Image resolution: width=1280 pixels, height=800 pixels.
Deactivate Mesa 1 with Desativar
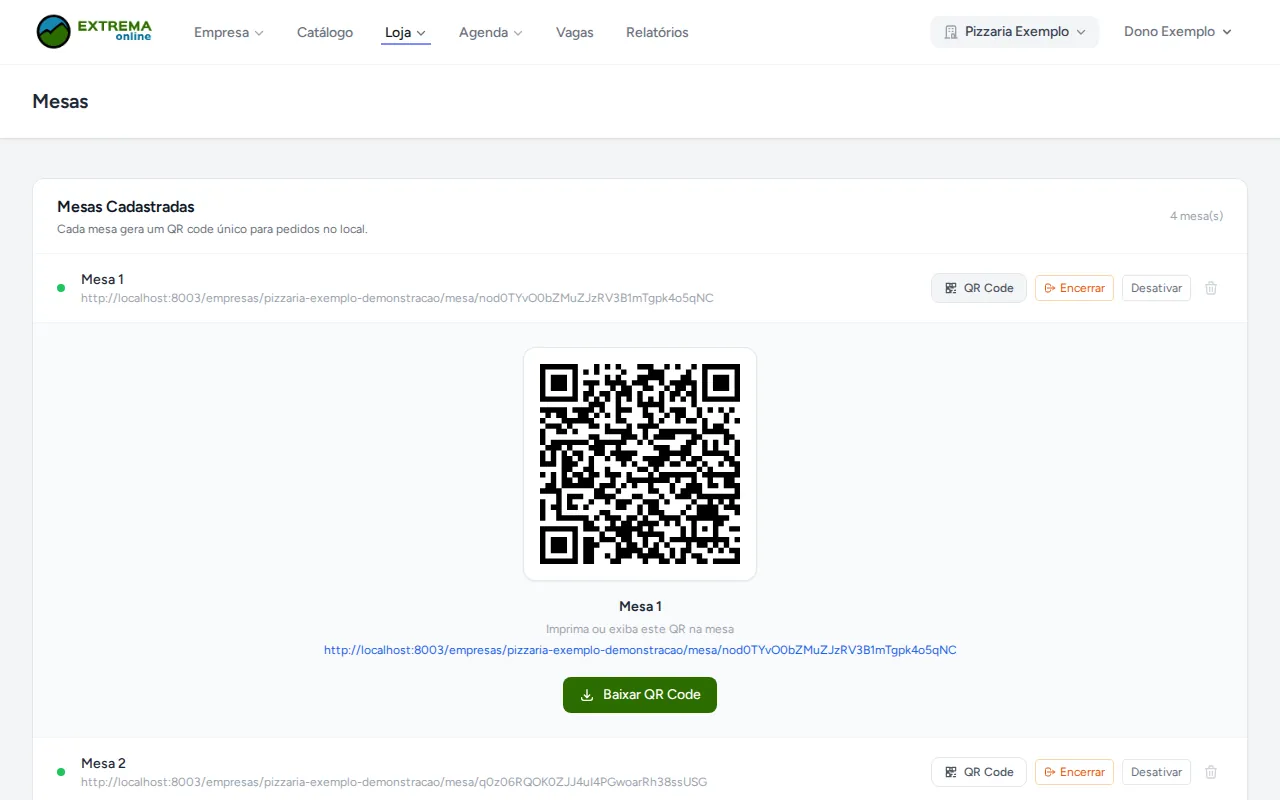coord(1156,288)
